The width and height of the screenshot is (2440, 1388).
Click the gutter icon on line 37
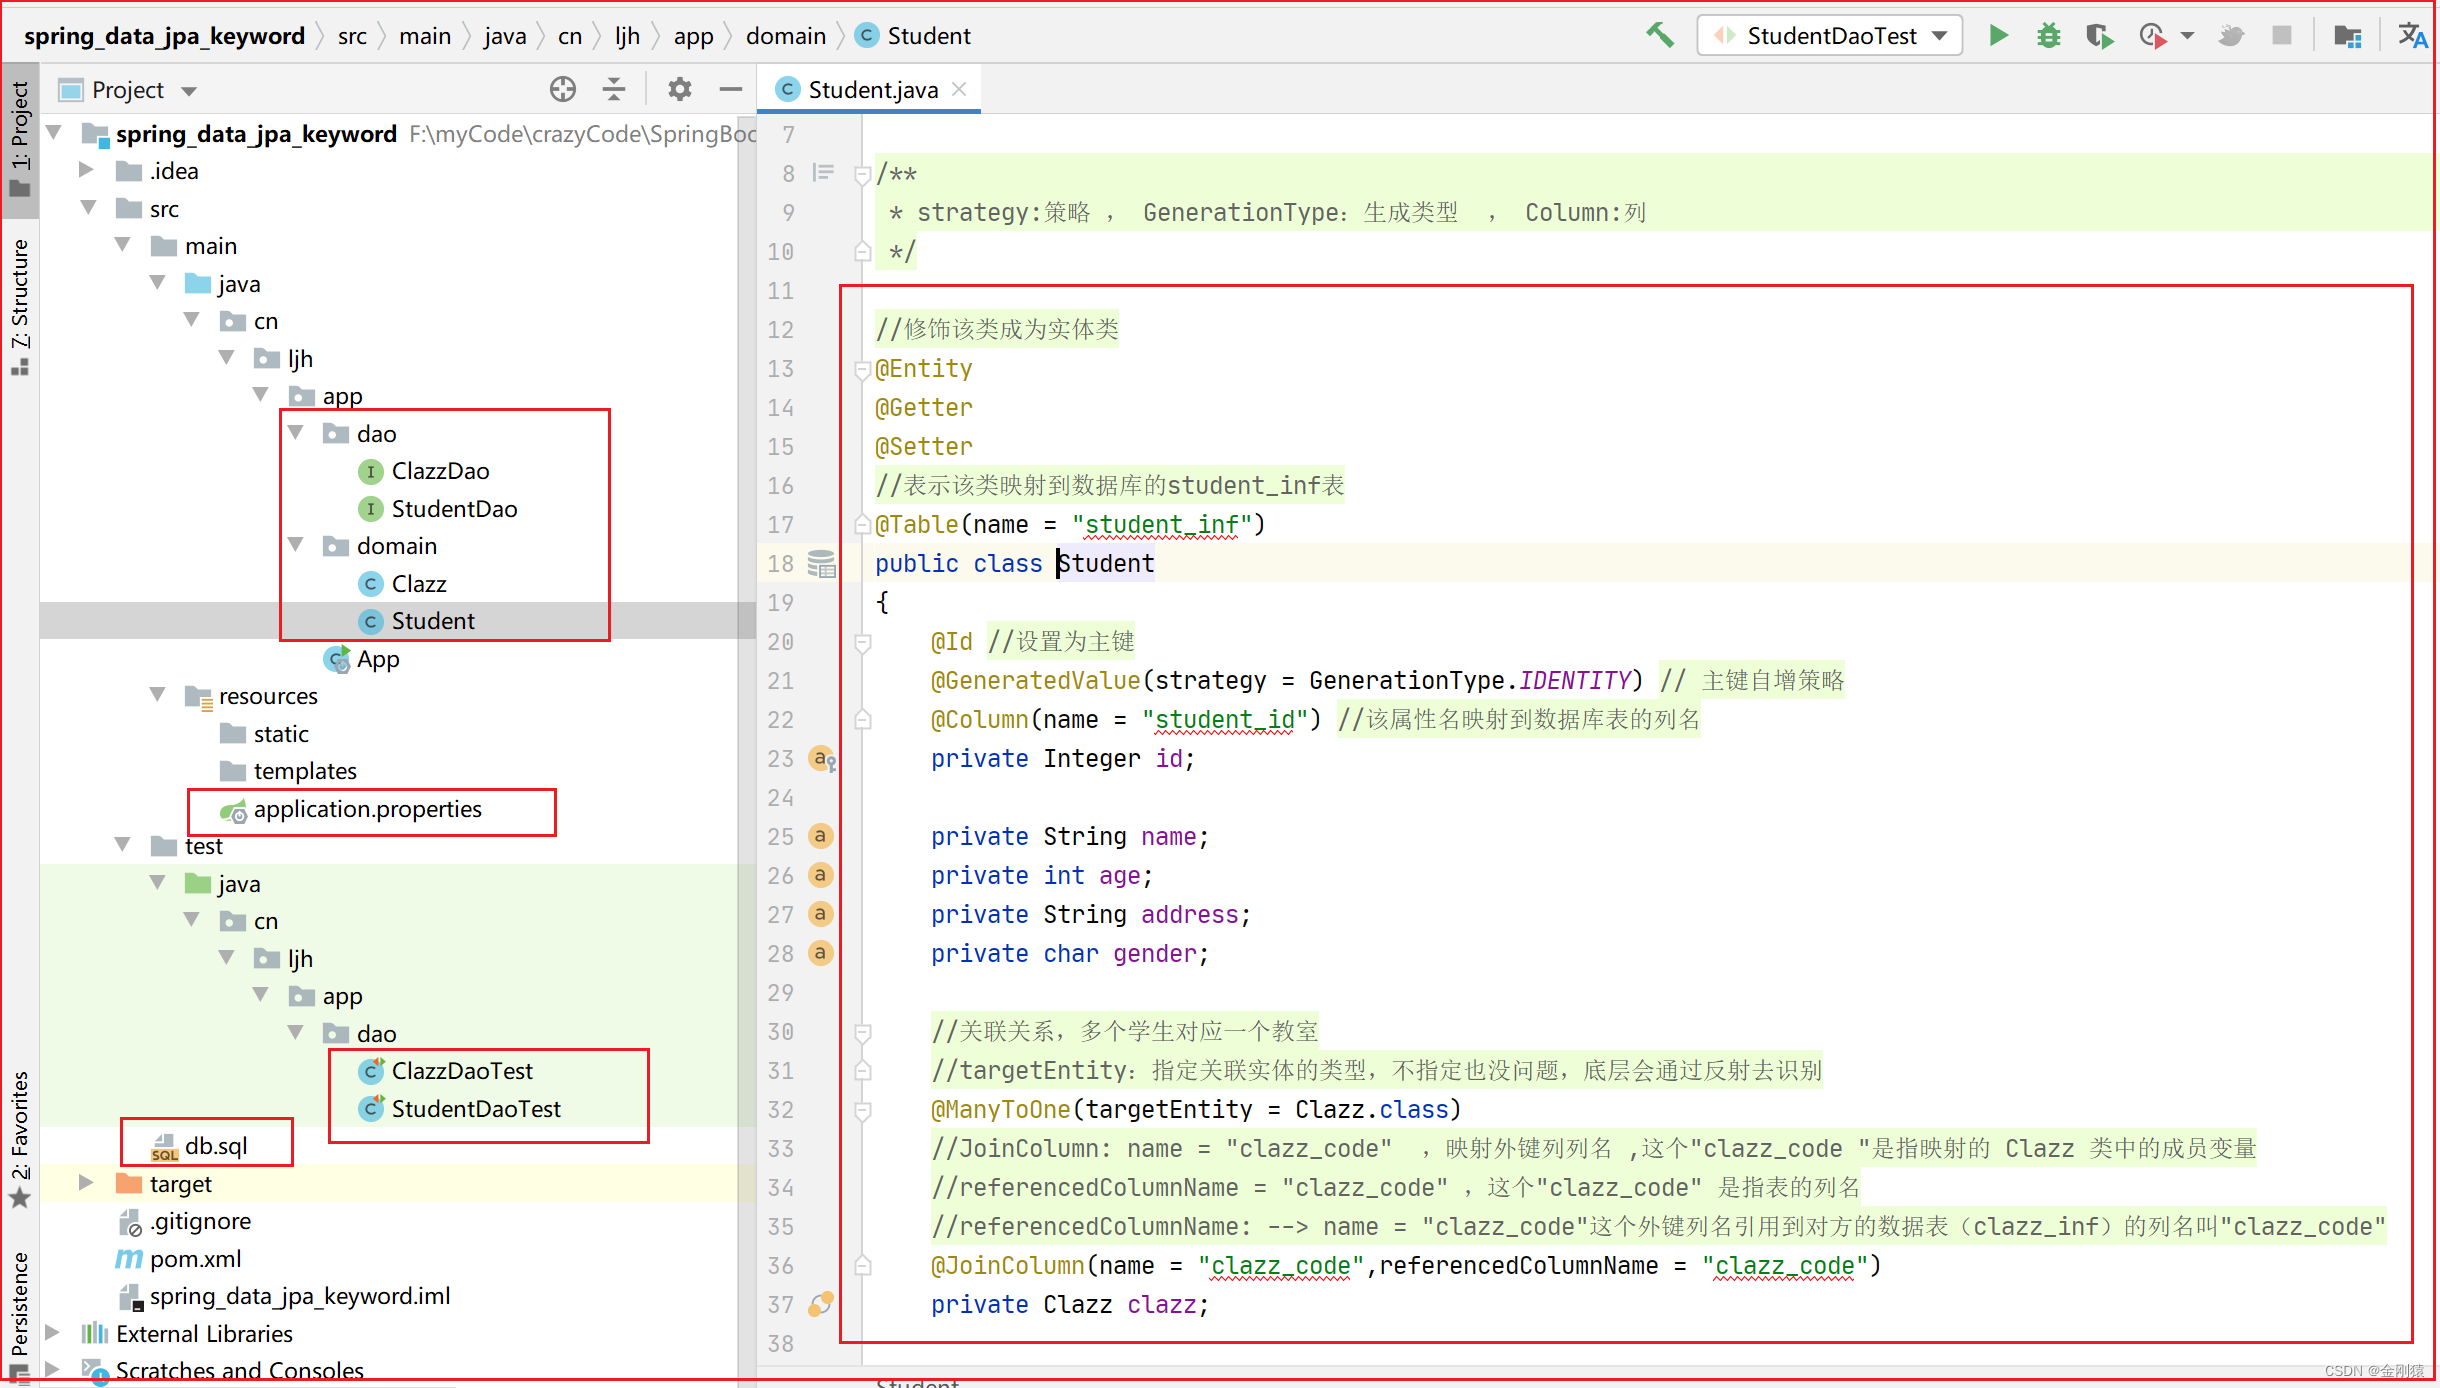820,1304
